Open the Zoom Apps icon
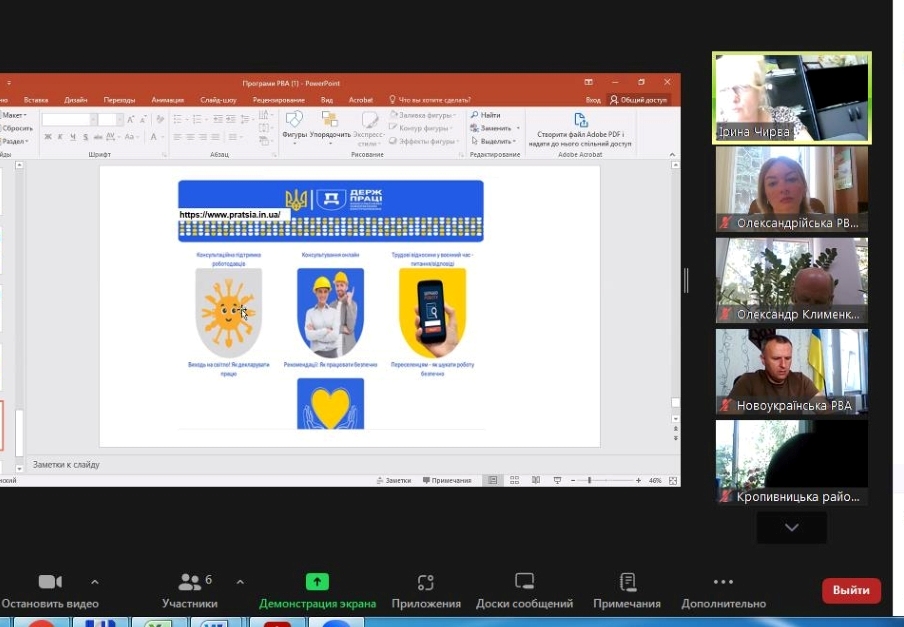The height and width of the screenshot is (627, 904). click(x=426, y=582)
